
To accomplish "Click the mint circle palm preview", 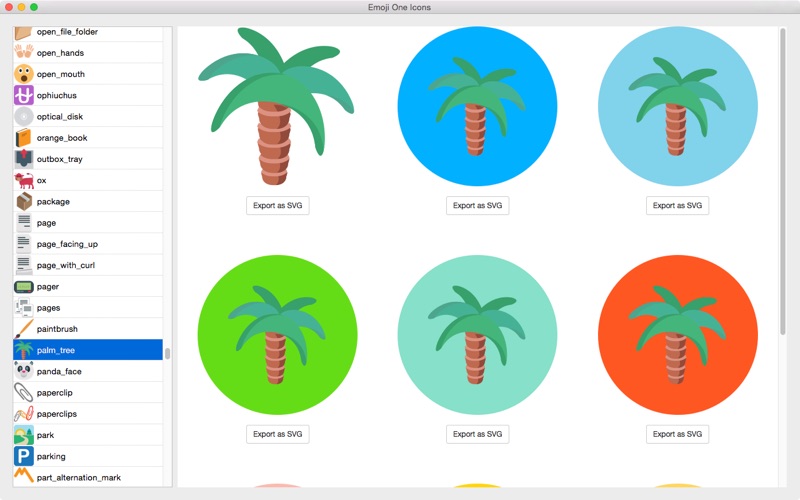I will [478, 335].
